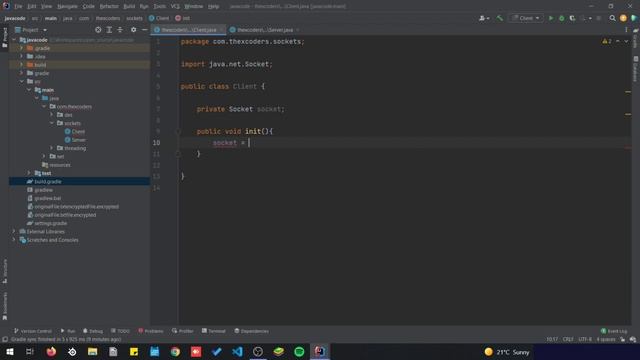This screenshot has width=640, height=360.
Task: Close the Server.java editor tab
Action: 298,30
